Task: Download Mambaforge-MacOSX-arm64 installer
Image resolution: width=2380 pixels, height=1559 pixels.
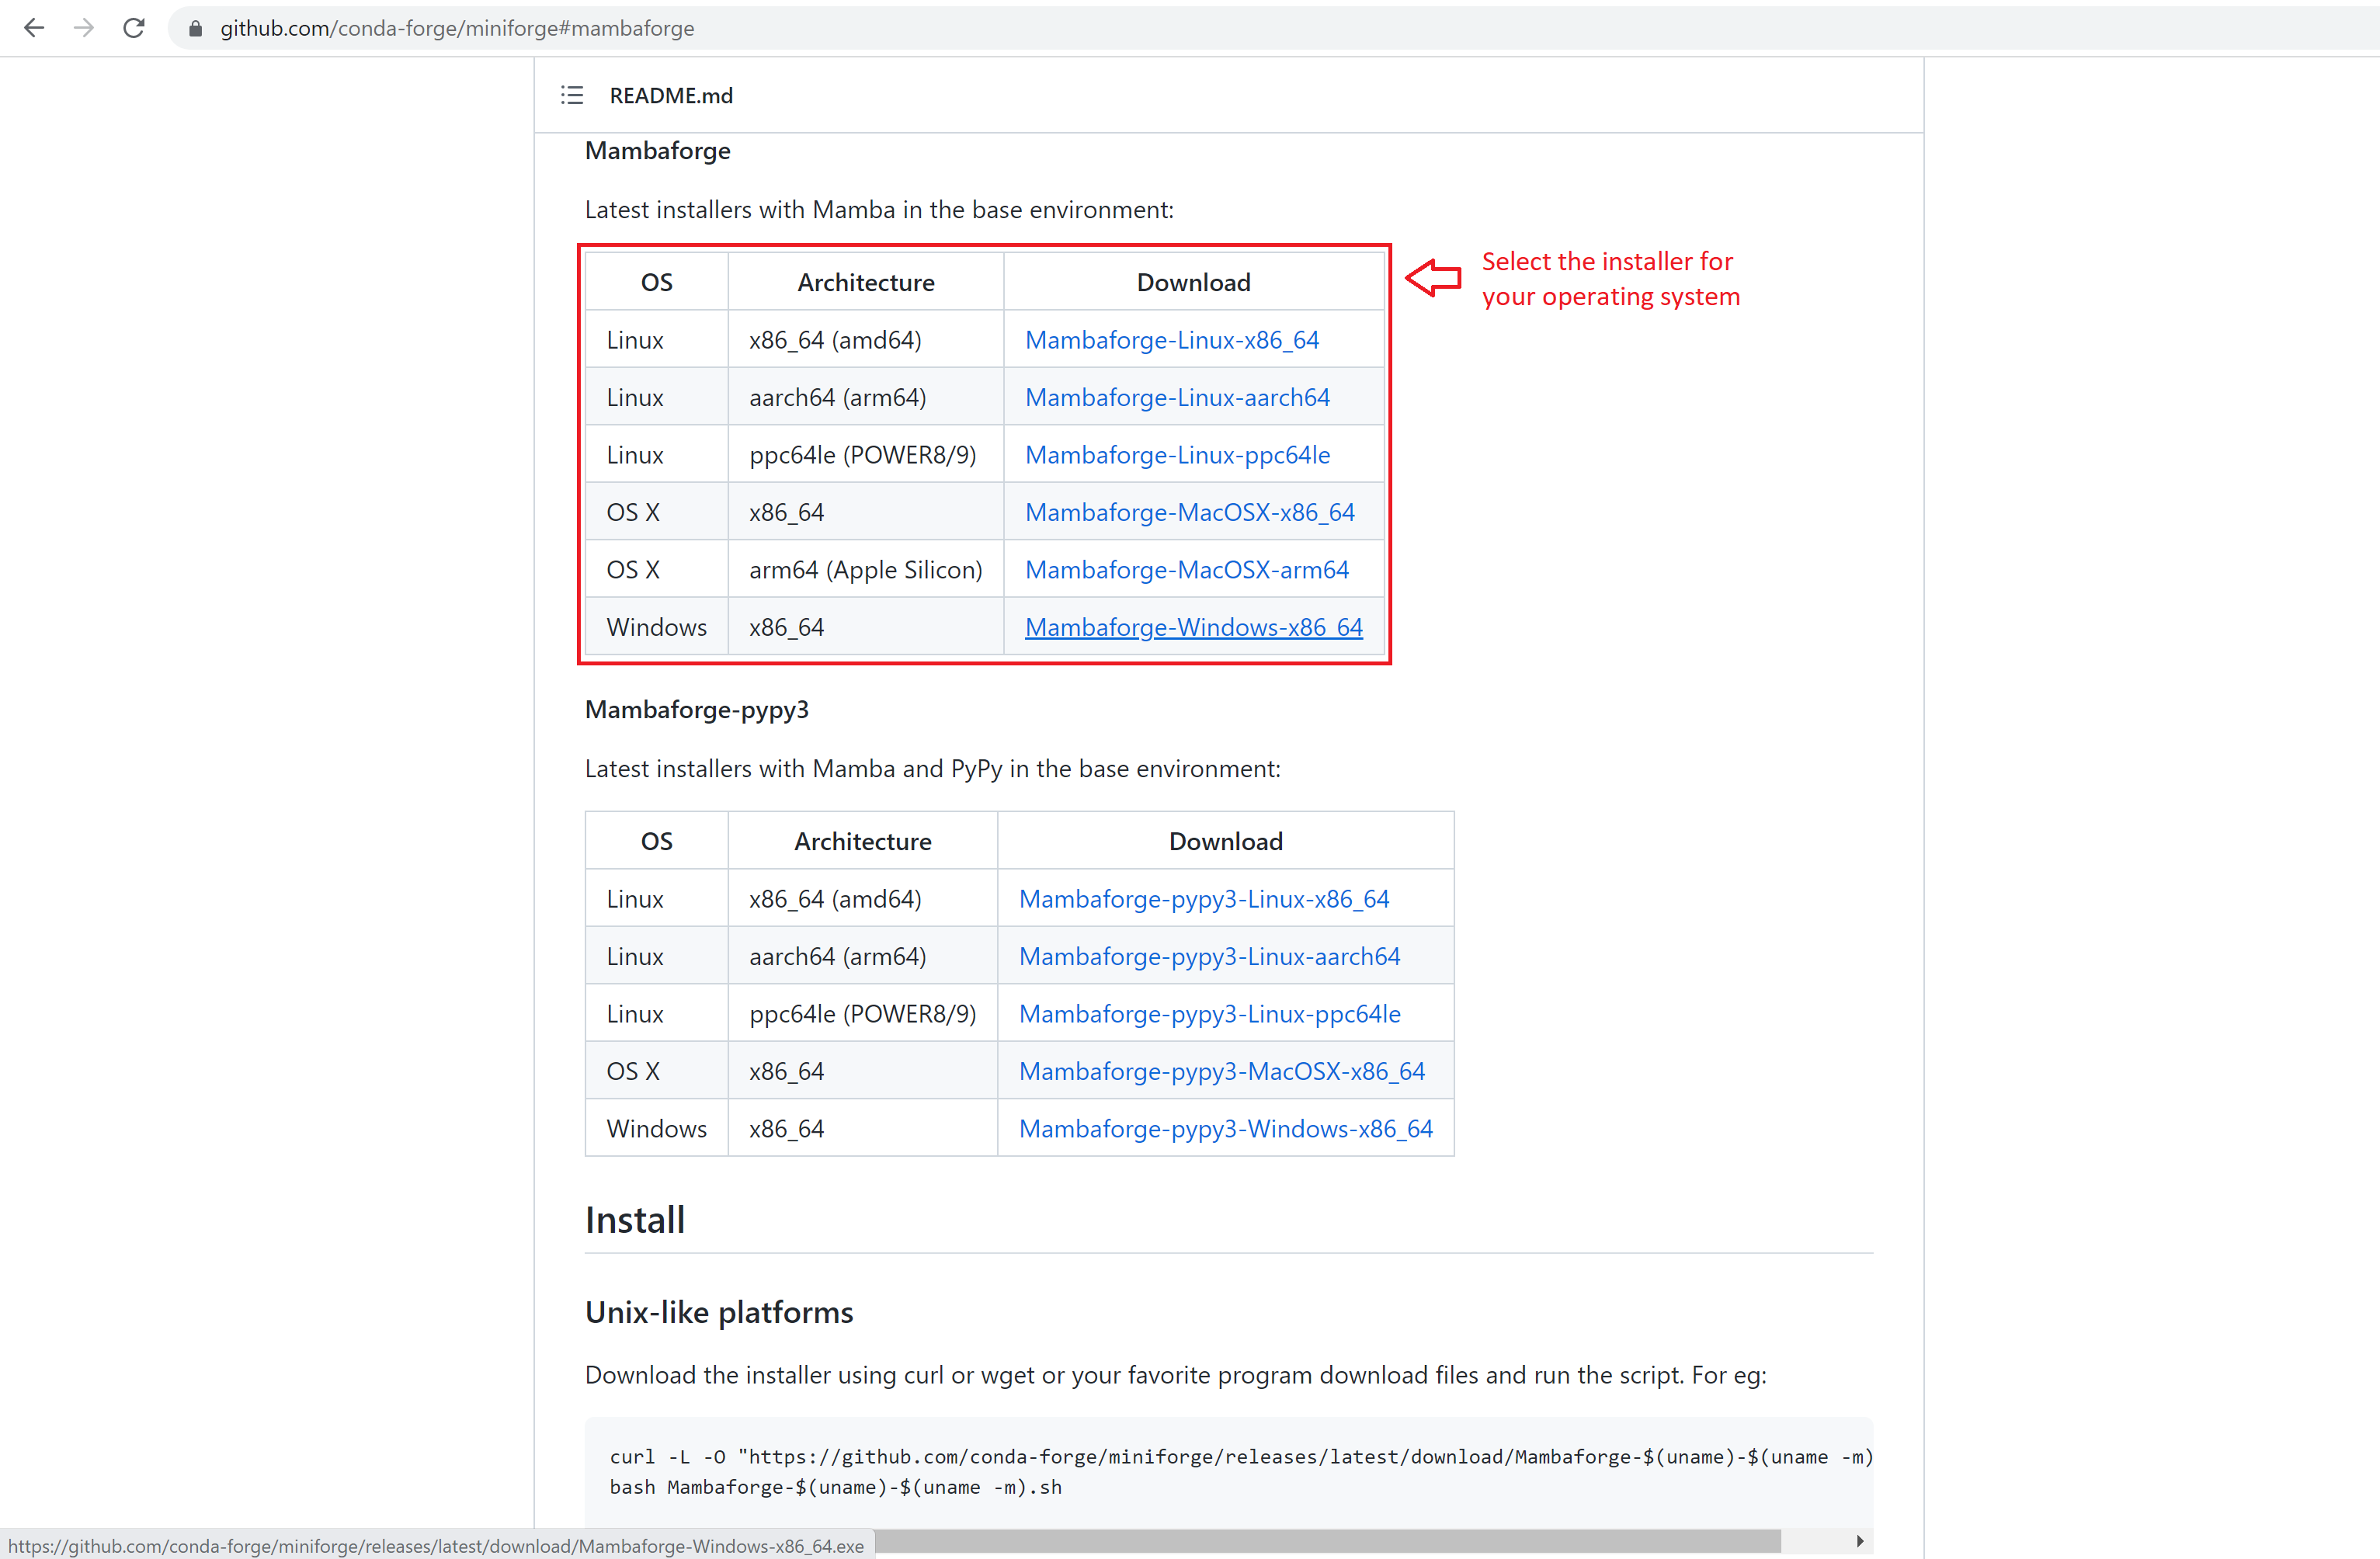Action: click(x=1186, y=570)
